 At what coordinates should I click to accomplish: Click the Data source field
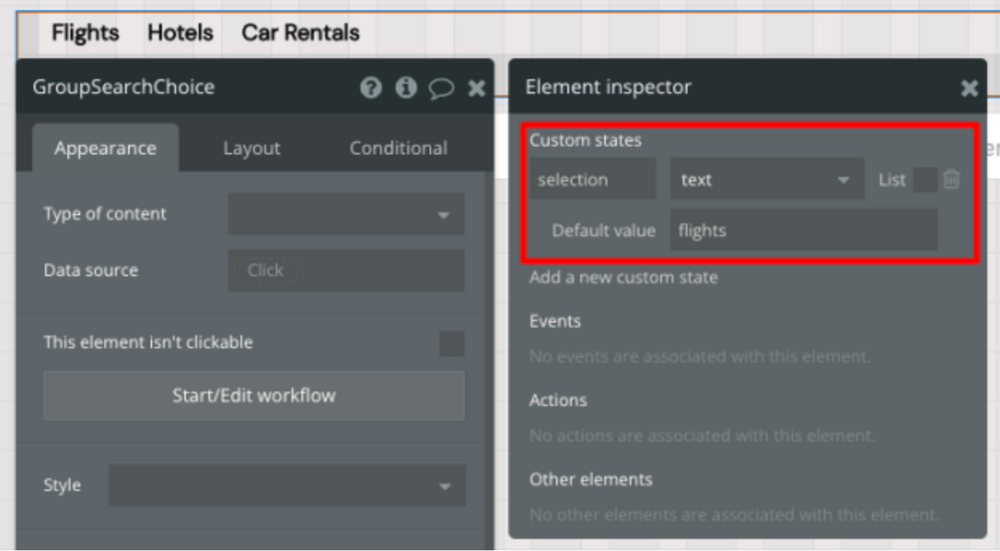pos(346,270)
